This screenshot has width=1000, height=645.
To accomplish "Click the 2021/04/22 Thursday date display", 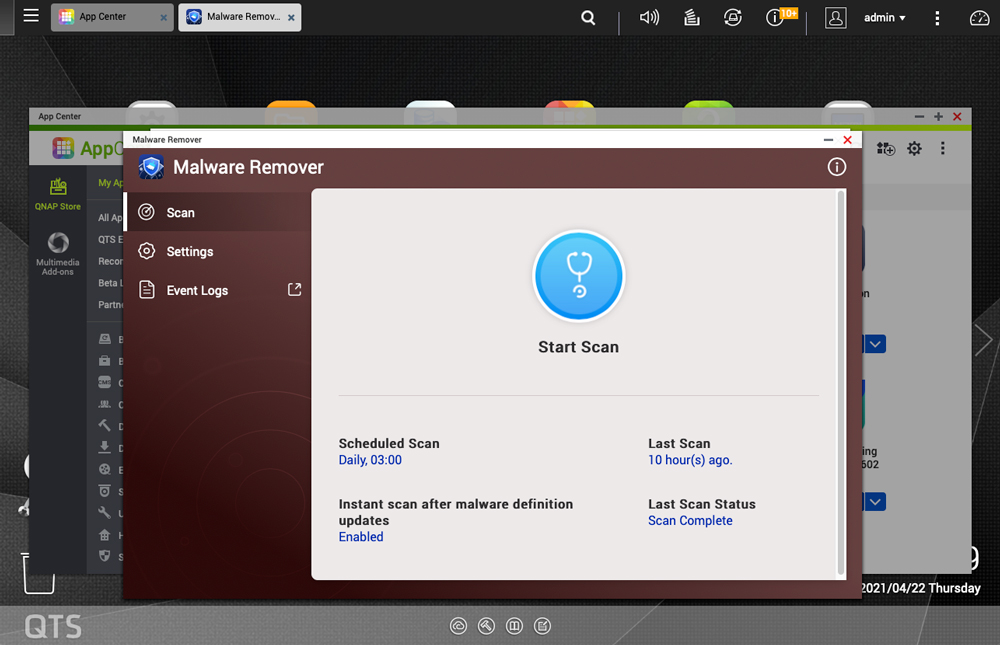I will 920,588.
